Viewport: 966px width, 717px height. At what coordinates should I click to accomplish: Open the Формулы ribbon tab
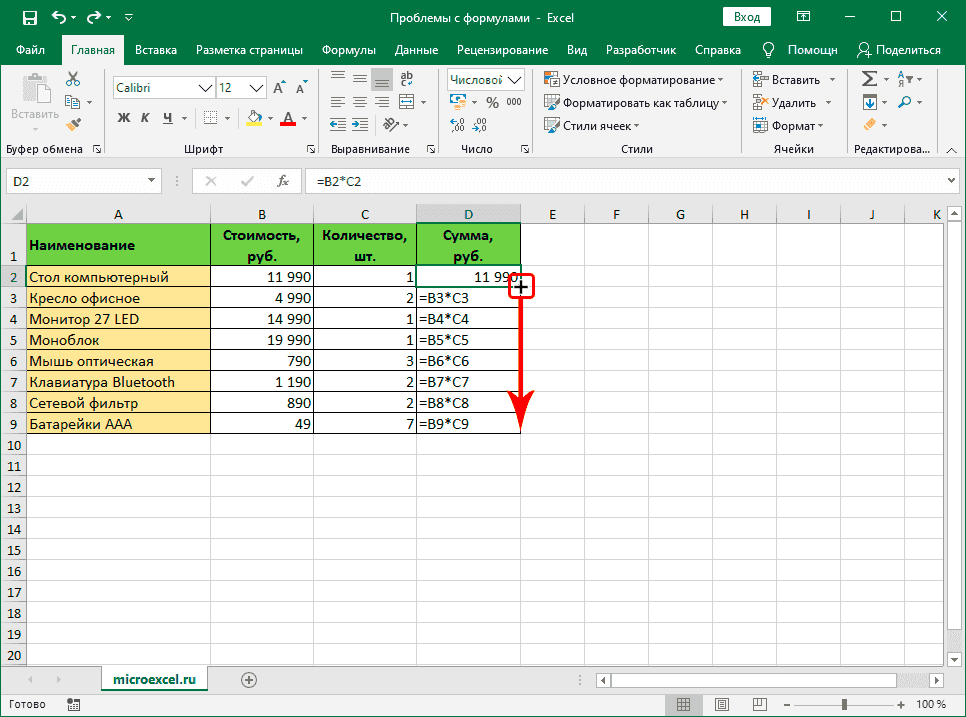pyautogui.click(x=349, y=50)
